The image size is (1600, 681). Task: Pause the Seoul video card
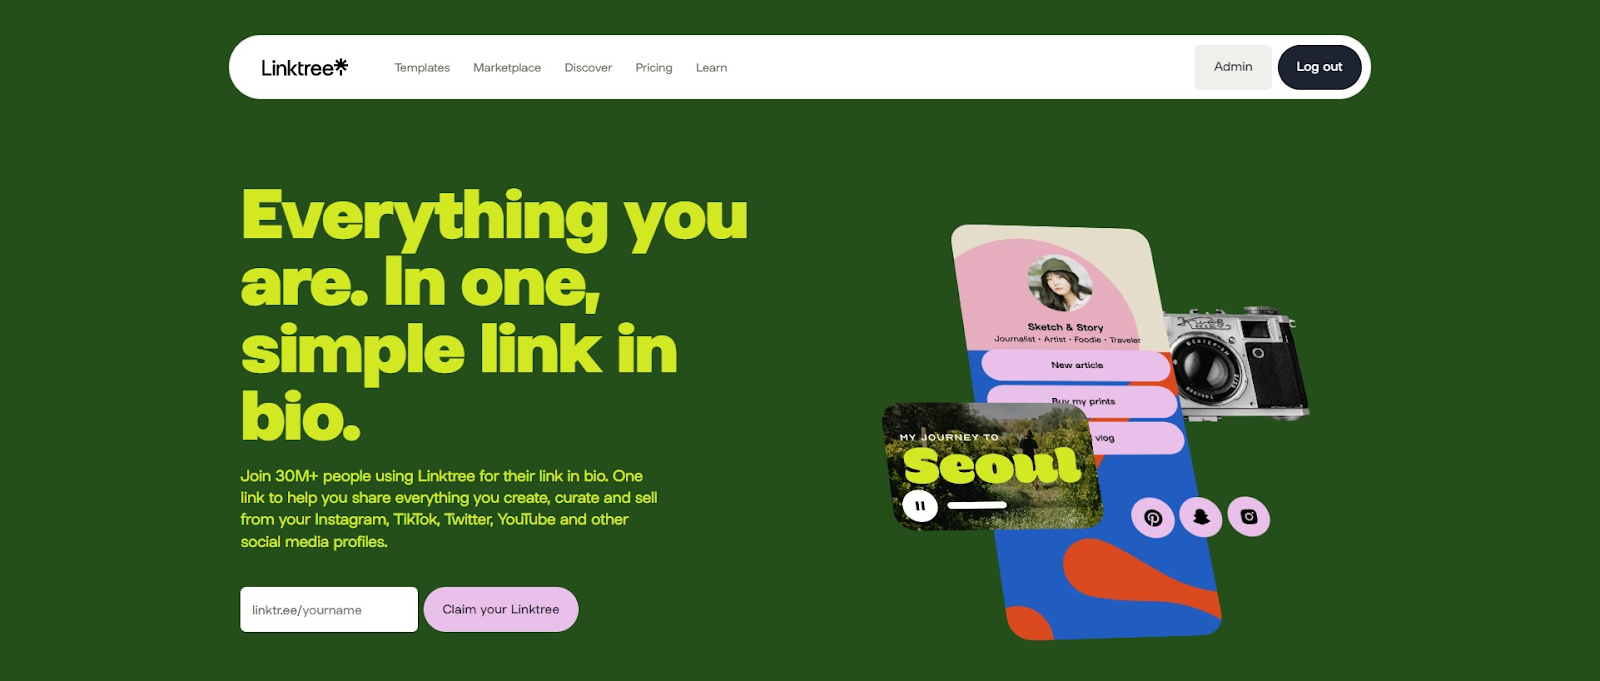pyautogui.click(x=920, y=506)
